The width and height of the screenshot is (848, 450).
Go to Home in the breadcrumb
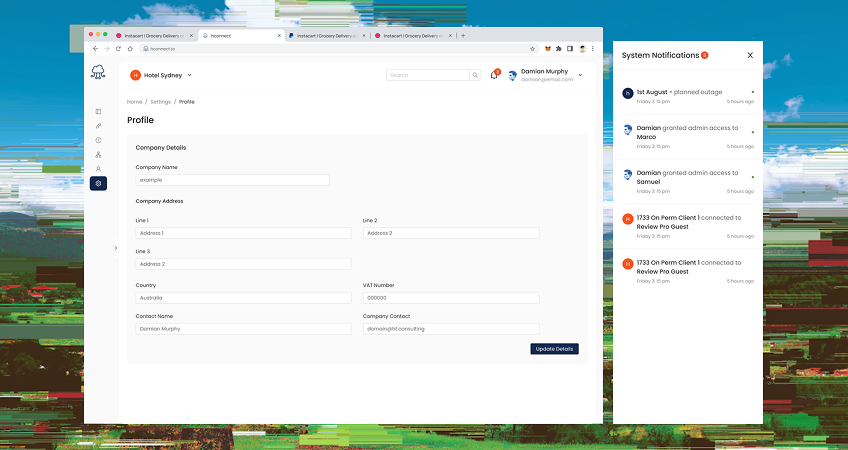(x=134, y=102)
